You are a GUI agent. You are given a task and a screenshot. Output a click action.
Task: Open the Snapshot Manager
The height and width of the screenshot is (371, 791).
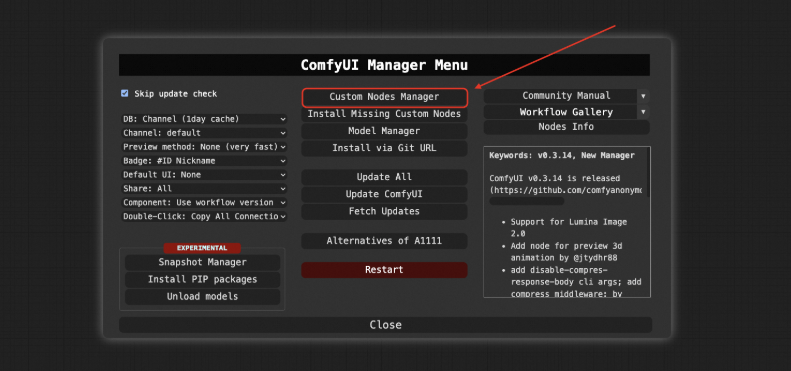202,262
